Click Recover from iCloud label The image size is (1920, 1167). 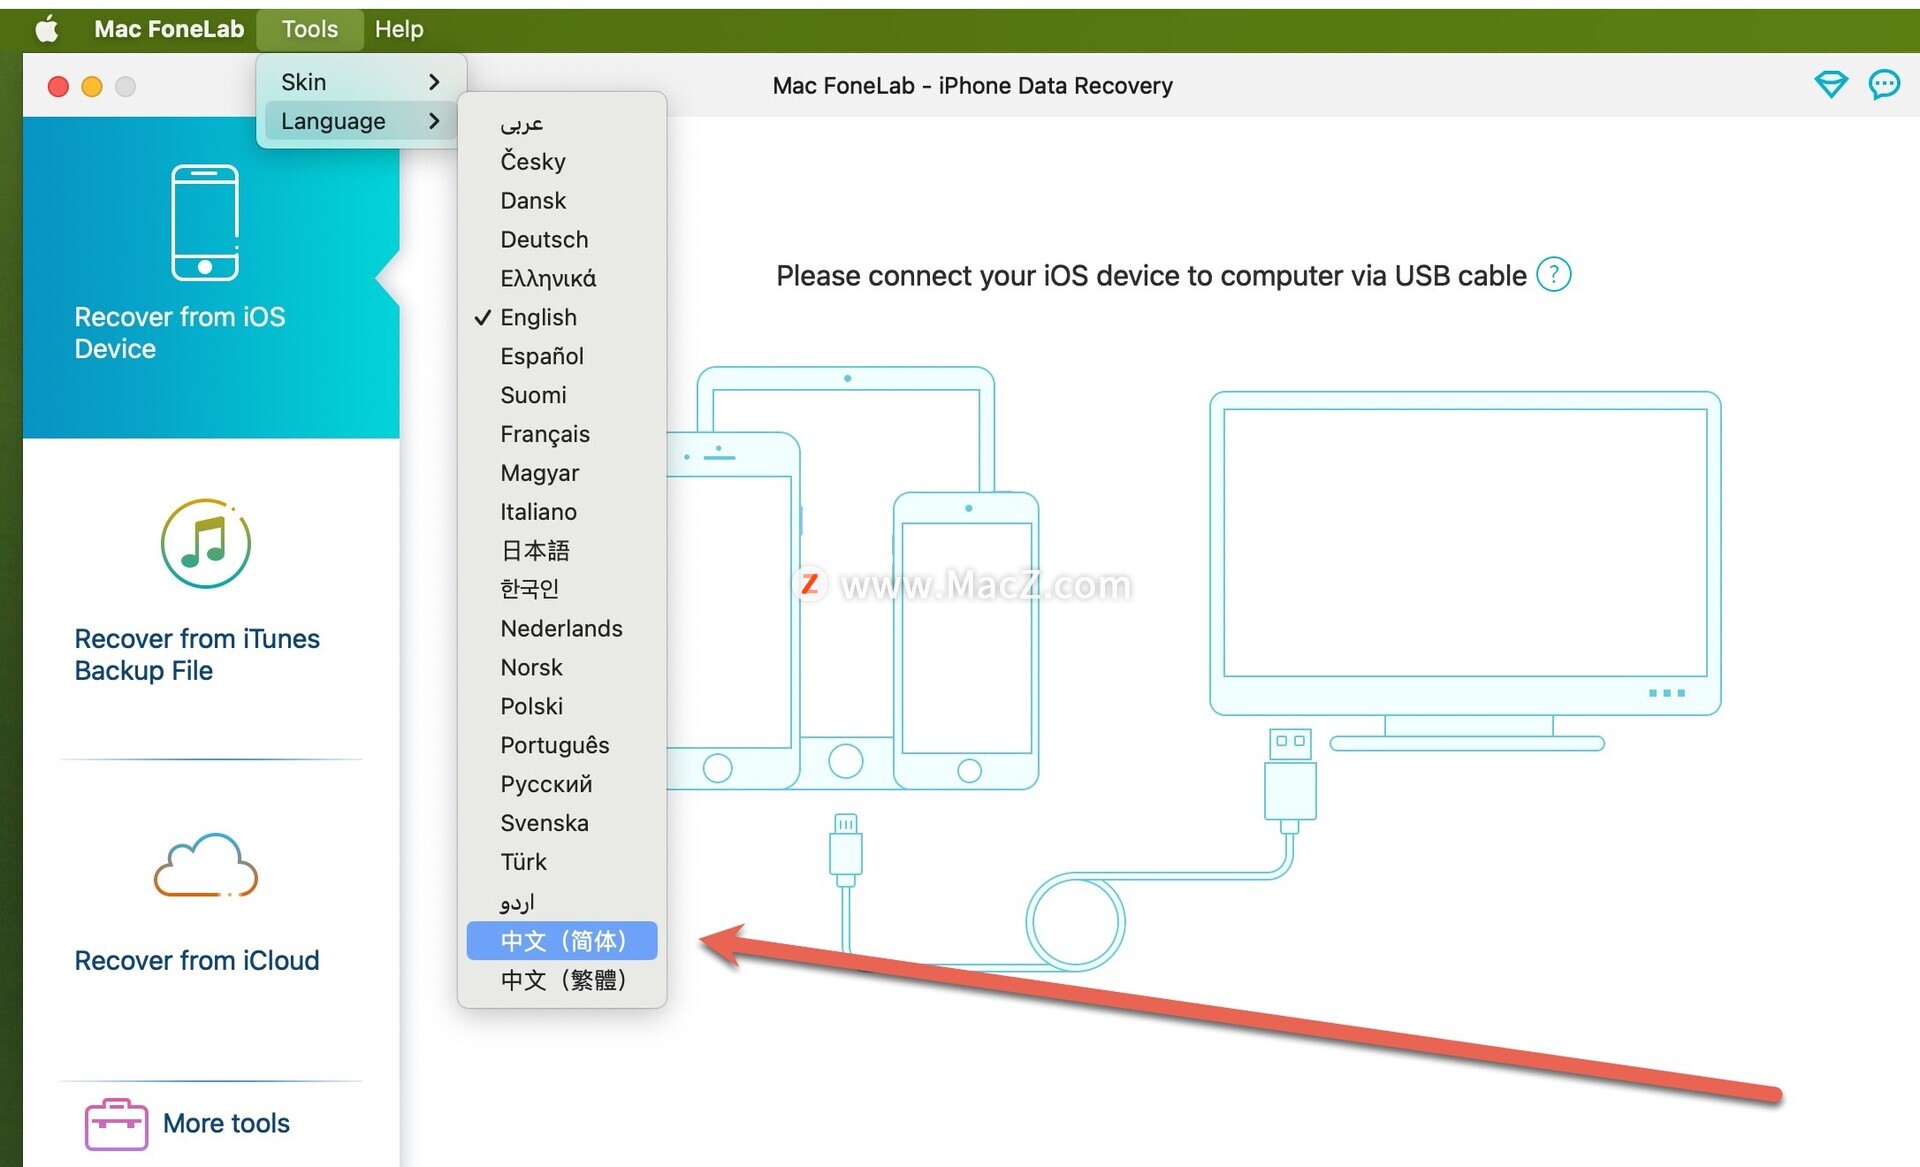pos(197,960)
